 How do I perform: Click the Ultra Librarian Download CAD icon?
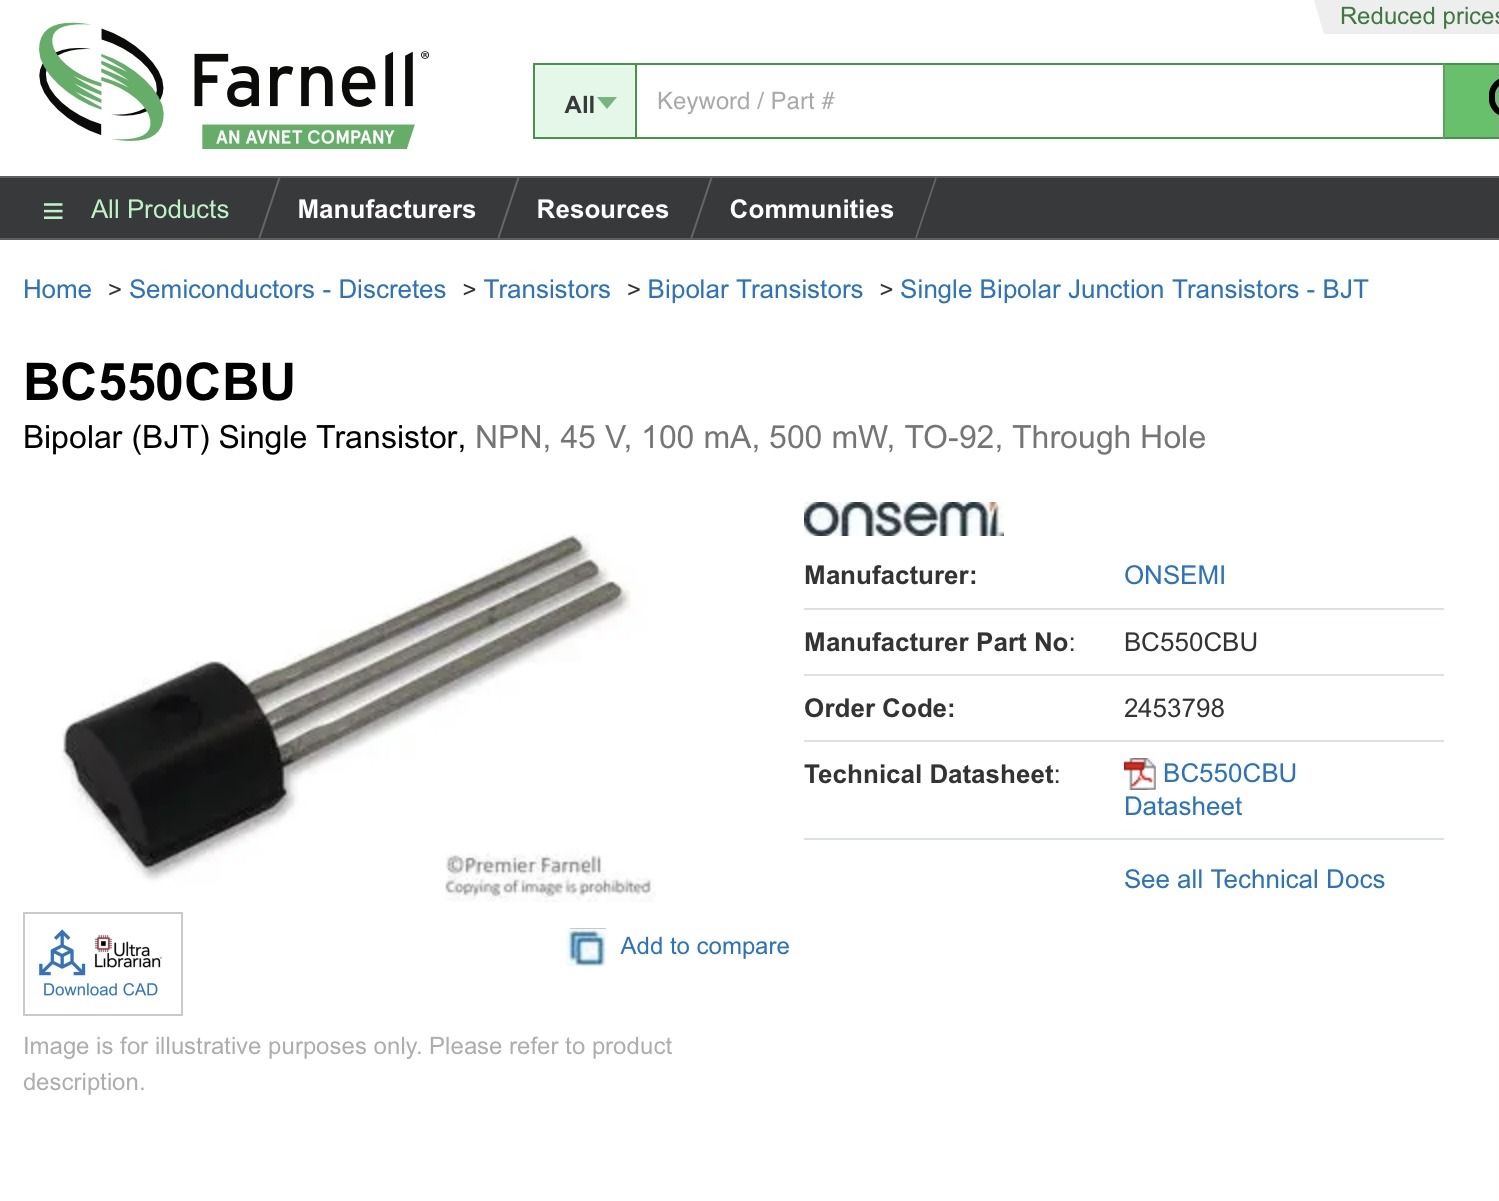tap(102, 964)
